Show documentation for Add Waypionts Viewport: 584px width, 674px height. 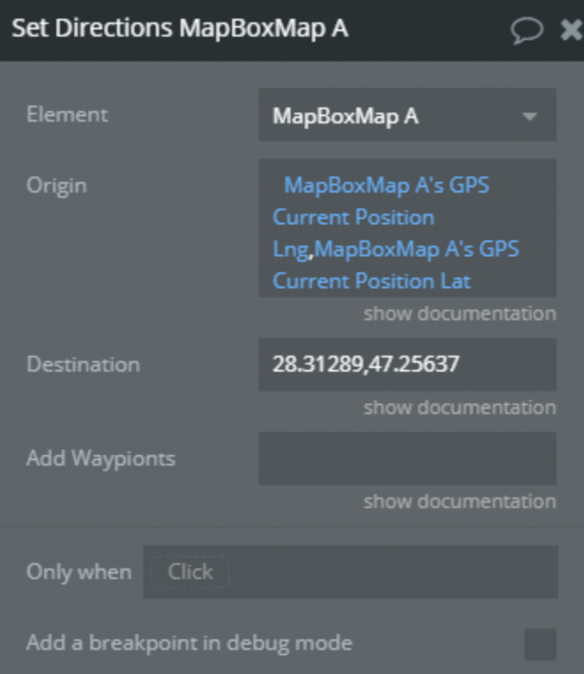tap(460, 502)
